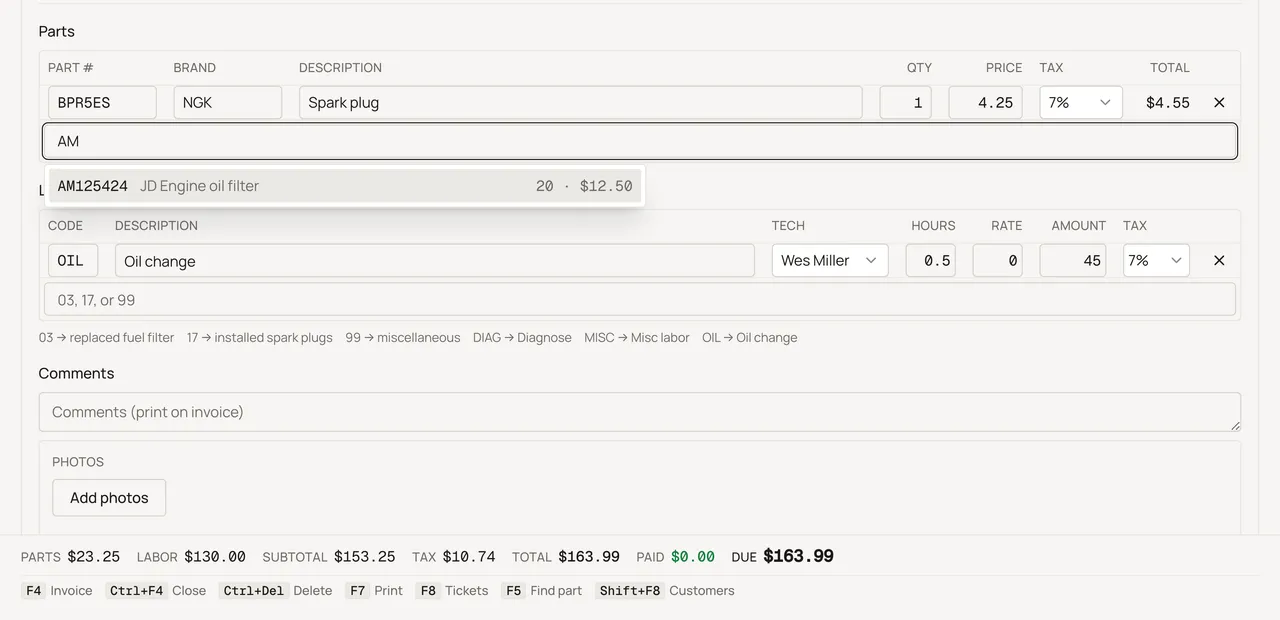Click the Spark plug quantity field
The height and width of the screenshot is (620, 1280).
coord(906,102)
